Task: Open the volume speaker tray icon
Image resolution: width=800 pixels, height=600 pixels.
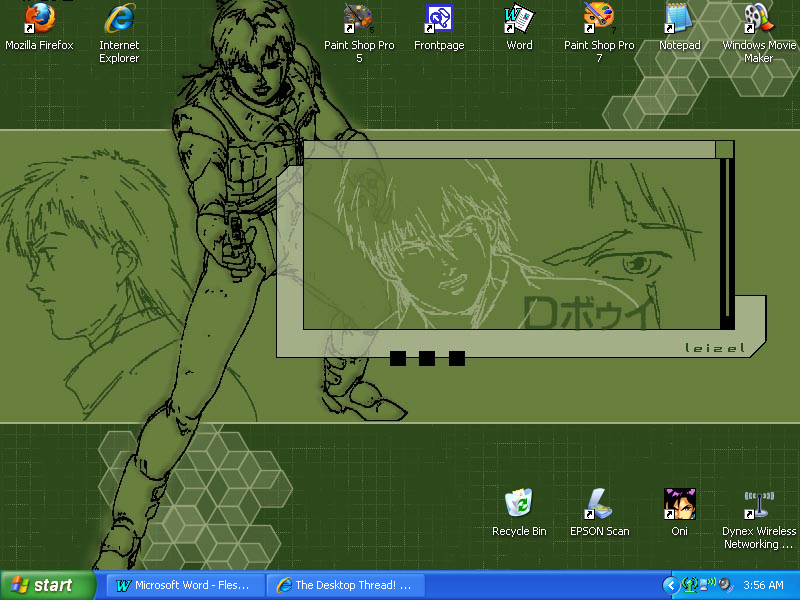Action: tap(725, 585)
